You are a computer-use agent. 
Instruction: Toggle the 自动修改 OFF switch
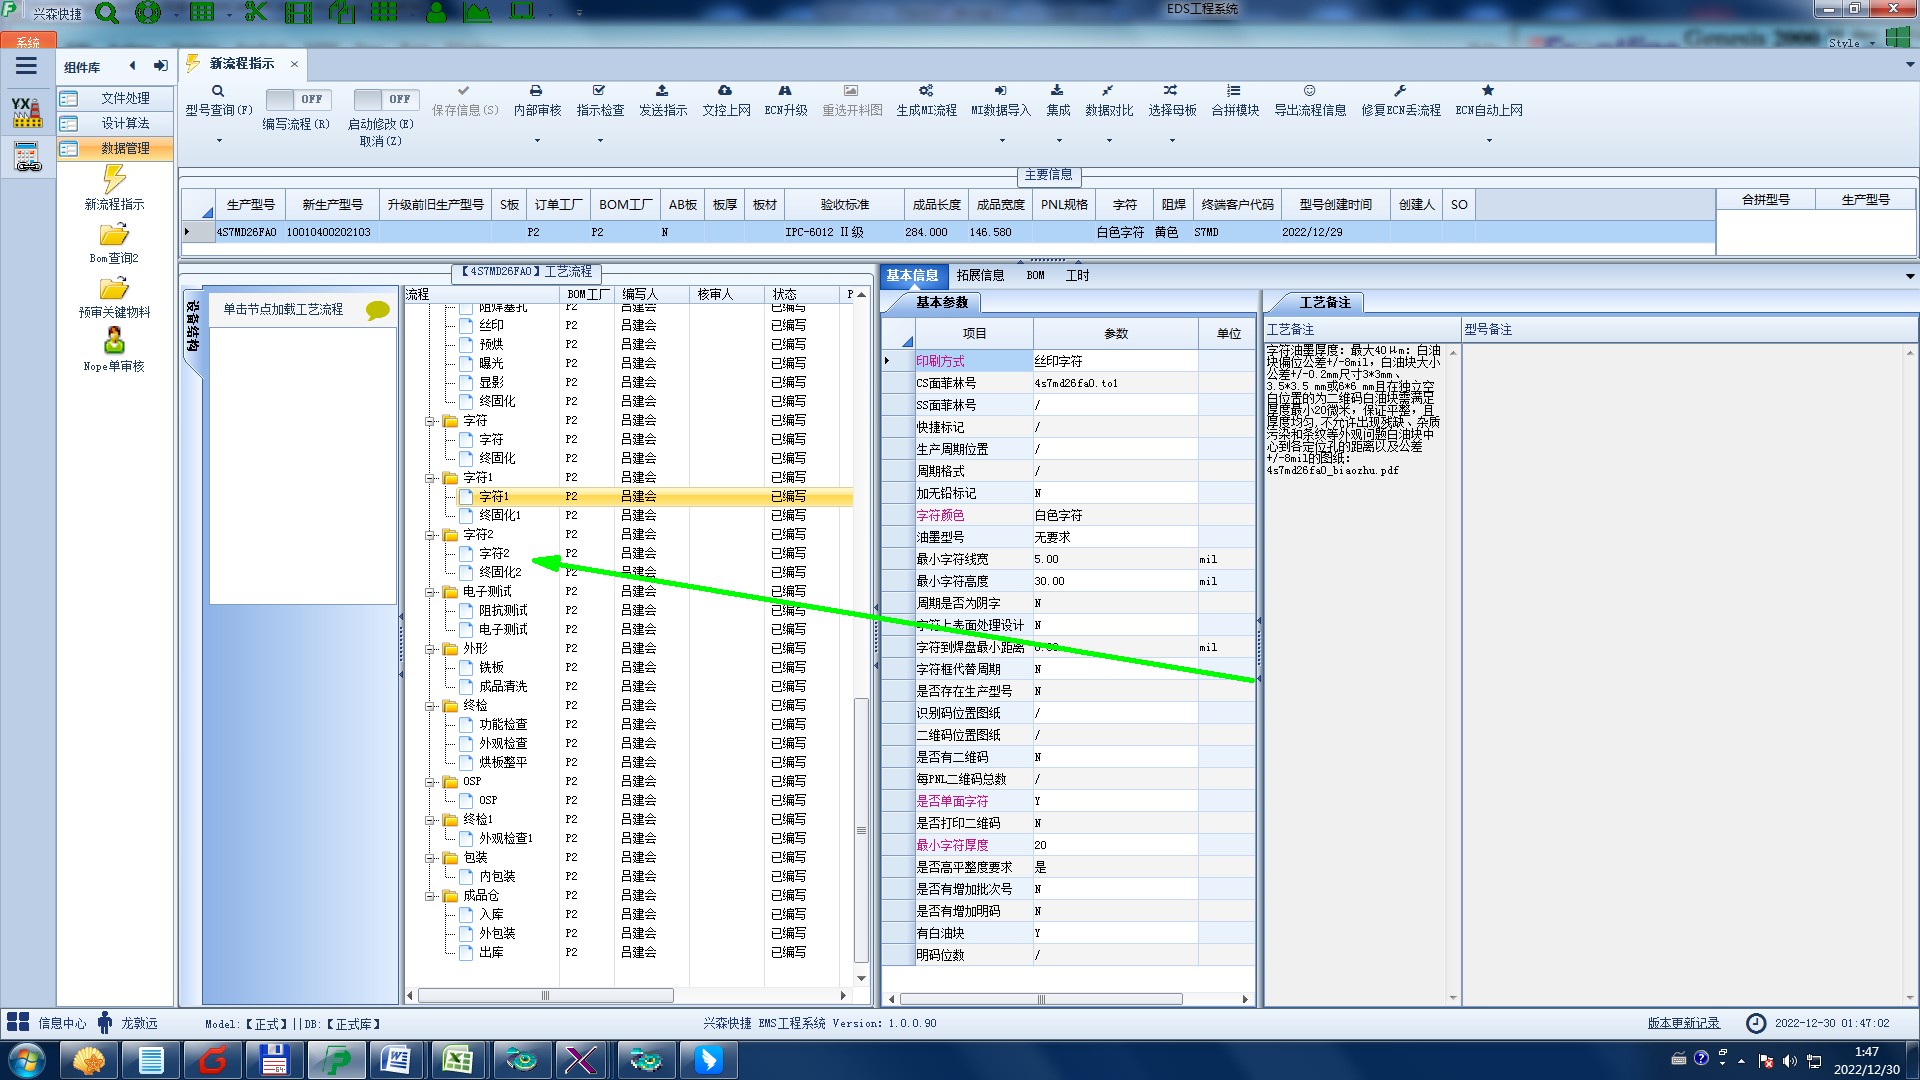point(386,99)
